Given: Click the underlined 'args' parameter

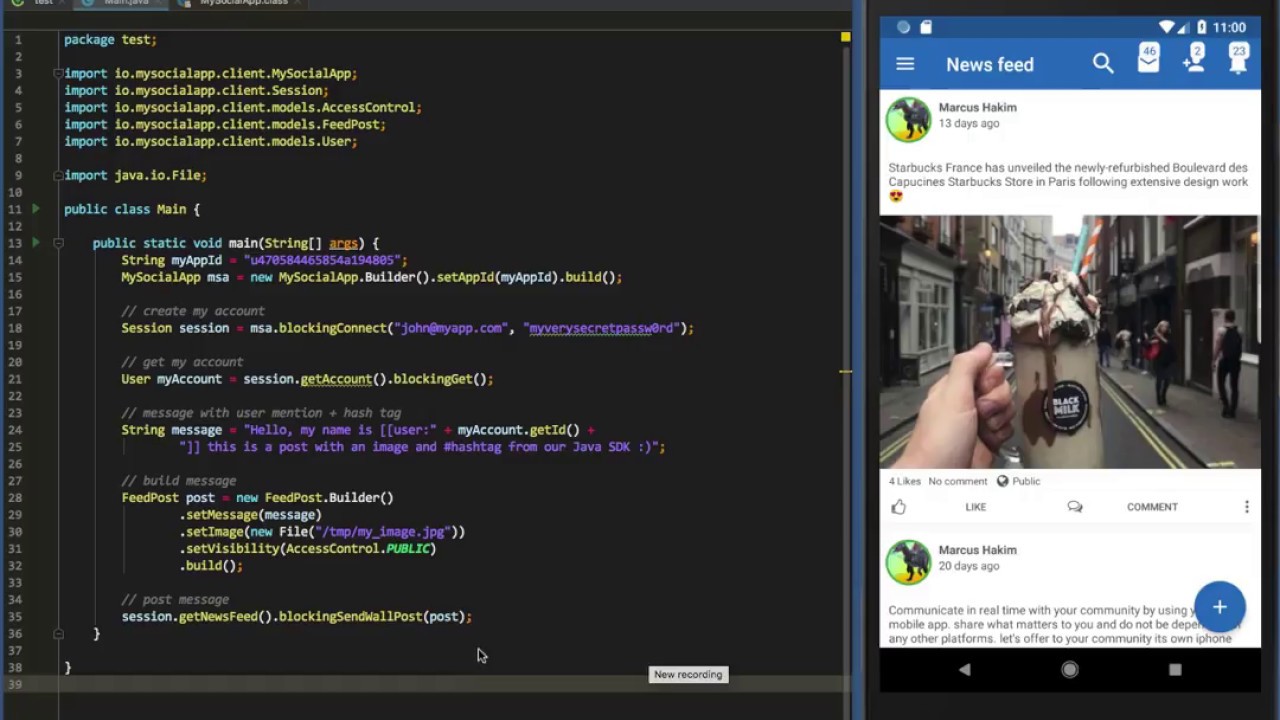Looking at the screenshot, I should (x=343, y=243).
